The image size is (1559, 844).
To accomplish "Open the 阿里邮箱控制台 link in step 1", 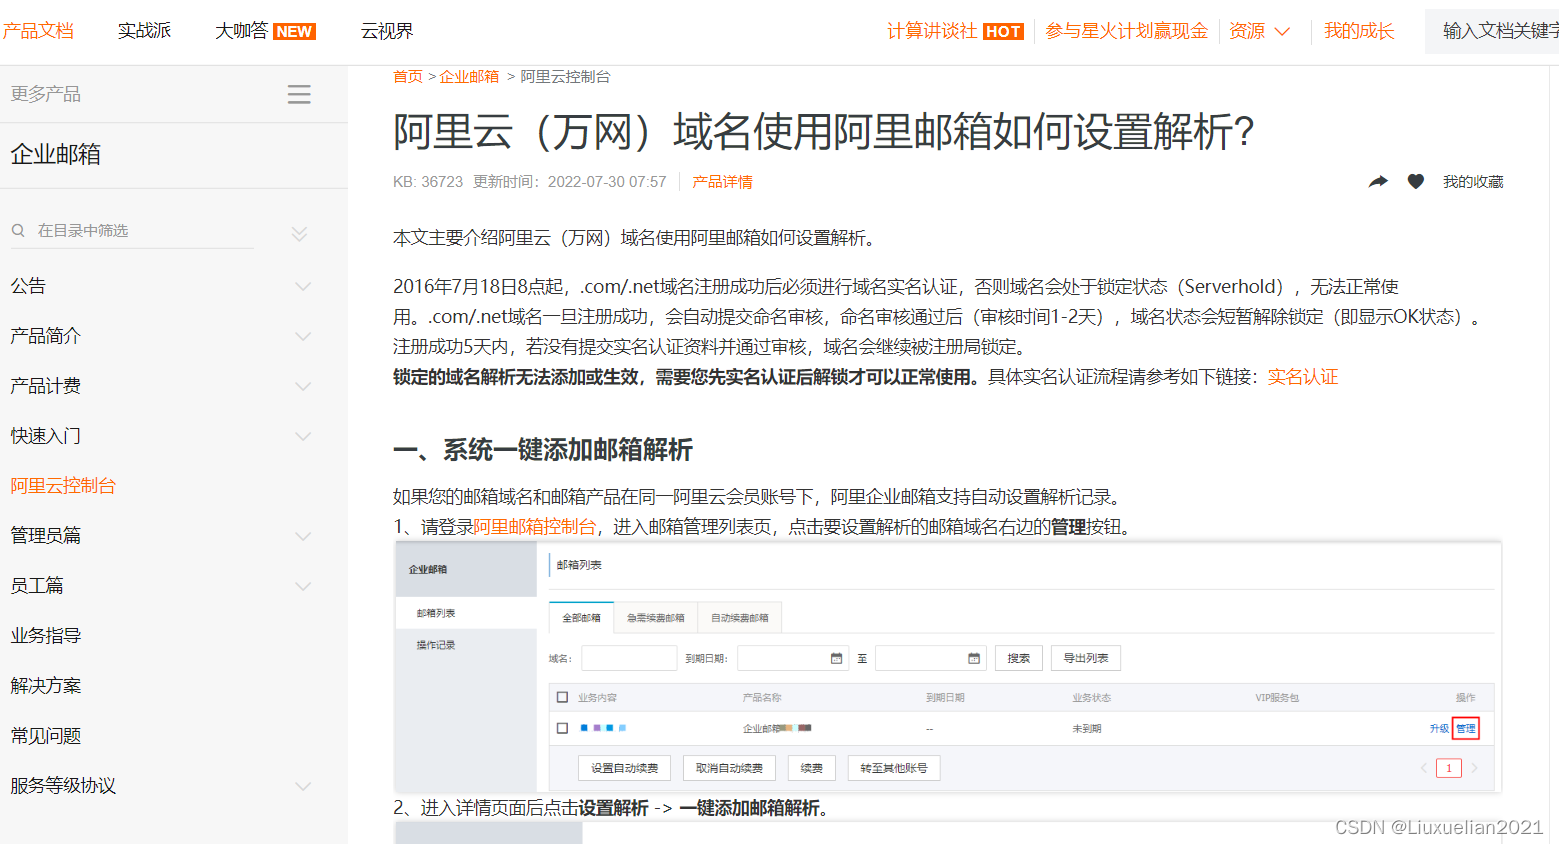I will 534,527.
